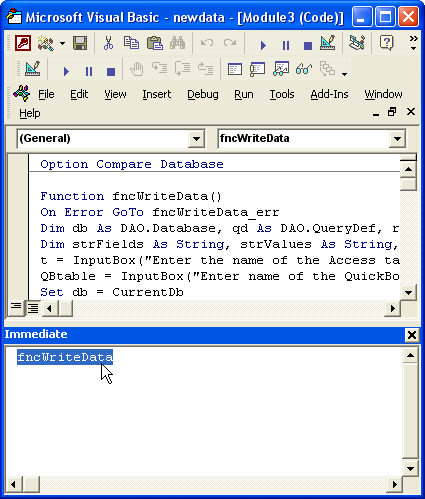The image size is (425, 499).
Task: Open the Run menu
Action: pyautogui.click(x=244, y=95)
